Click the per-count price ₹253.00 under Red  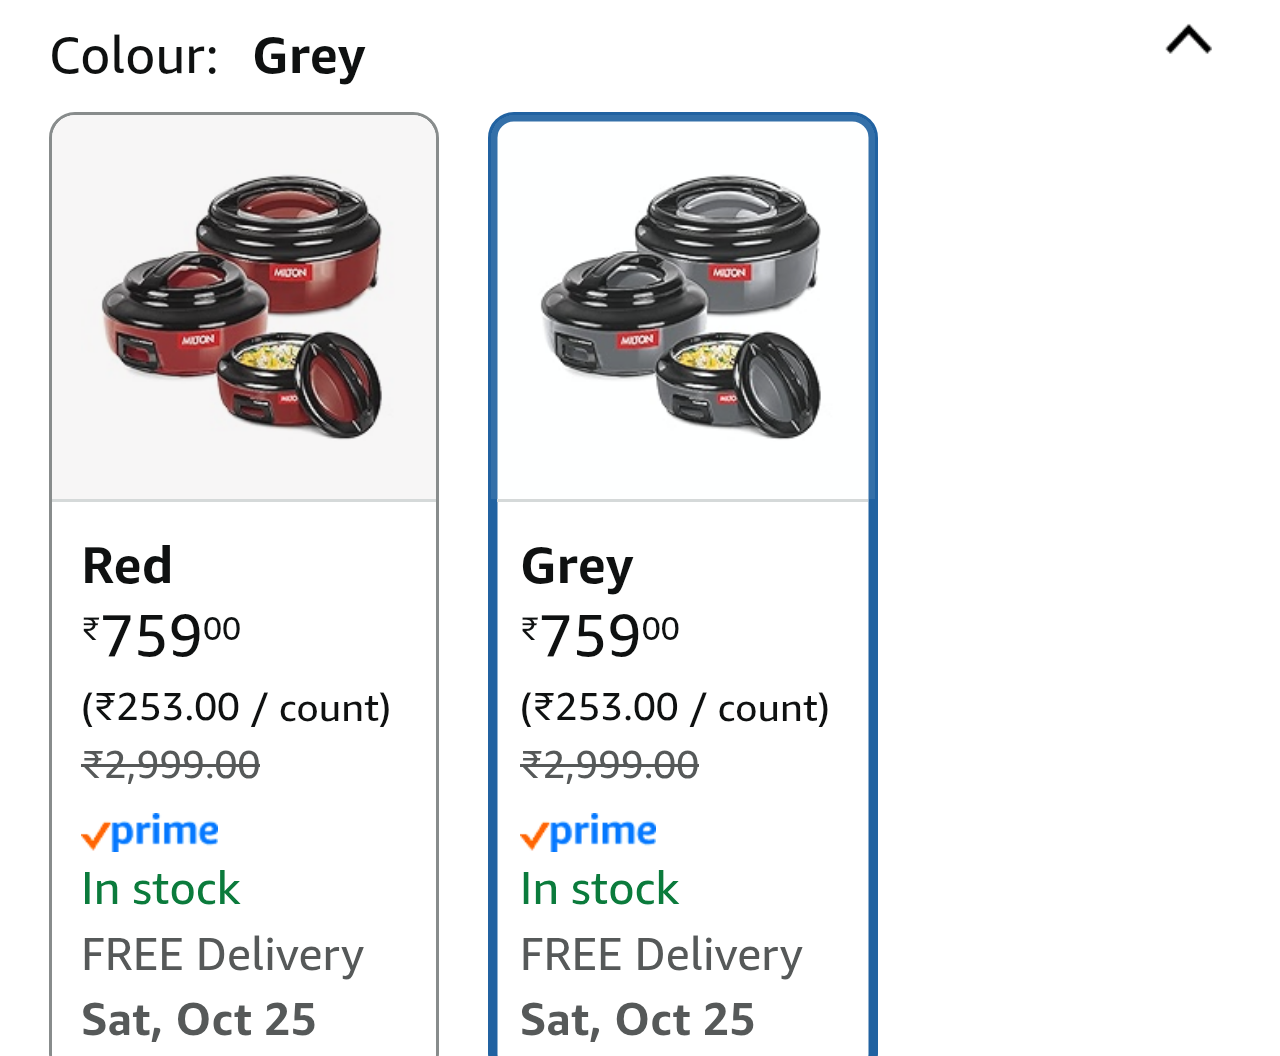click(x=235, y=707)
